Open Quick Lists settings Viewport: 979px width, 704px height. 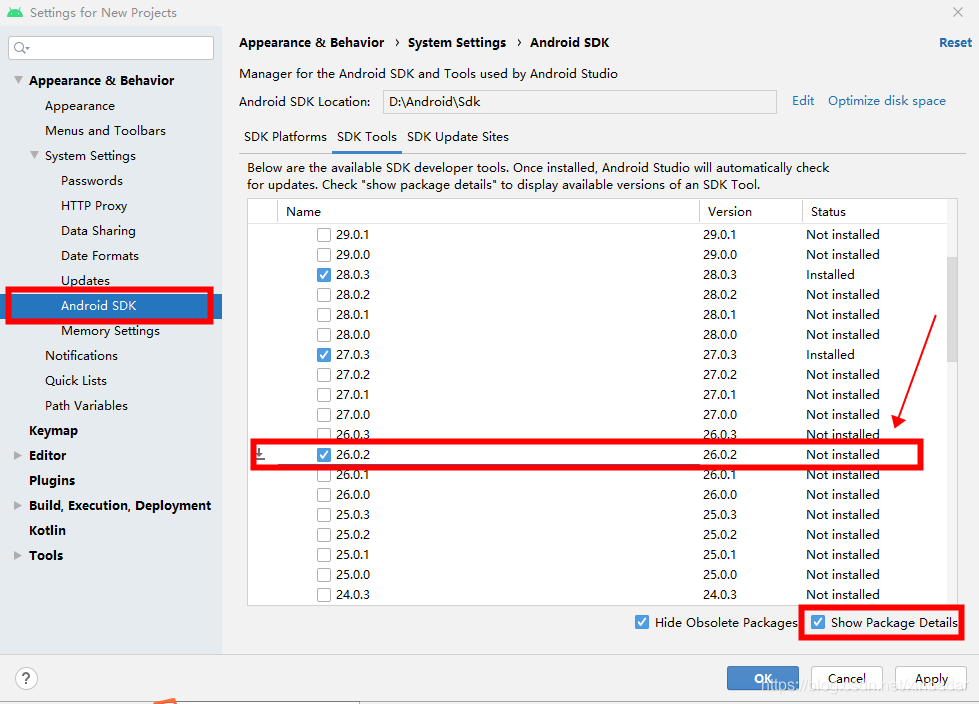coord(76,381)
